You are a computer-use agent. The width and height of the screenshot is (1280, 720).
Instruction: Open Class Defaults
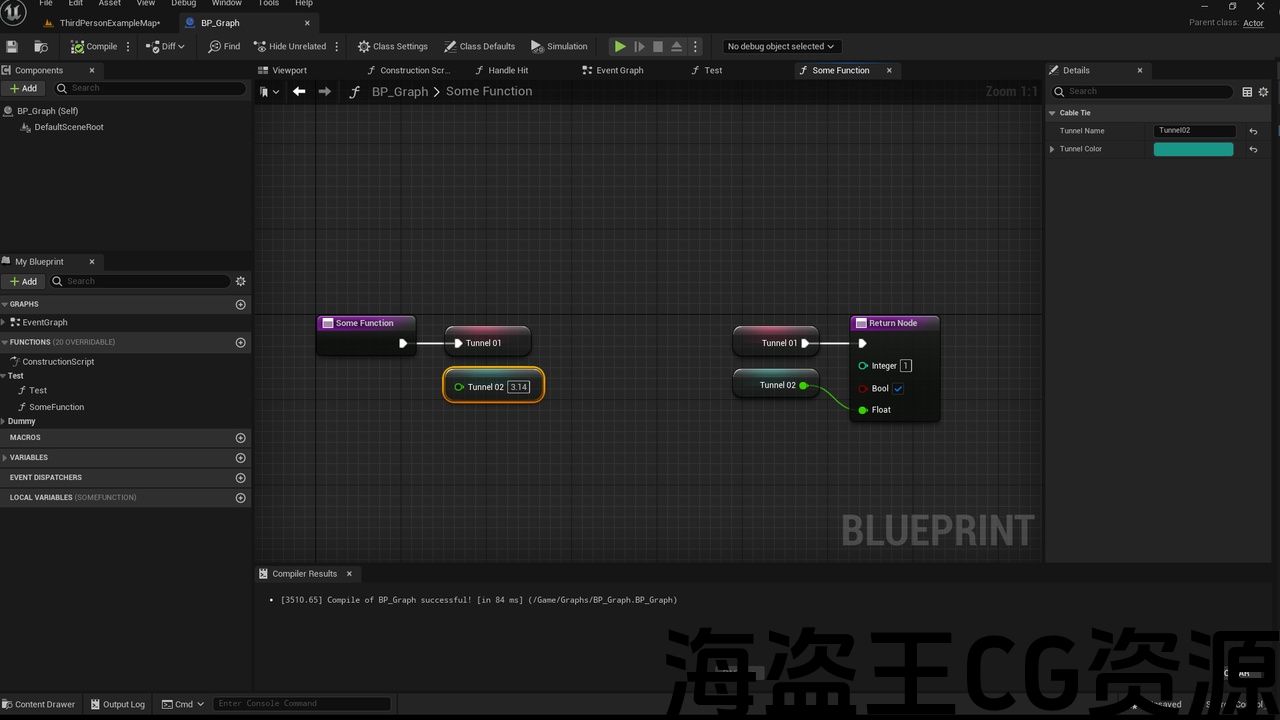480,46
